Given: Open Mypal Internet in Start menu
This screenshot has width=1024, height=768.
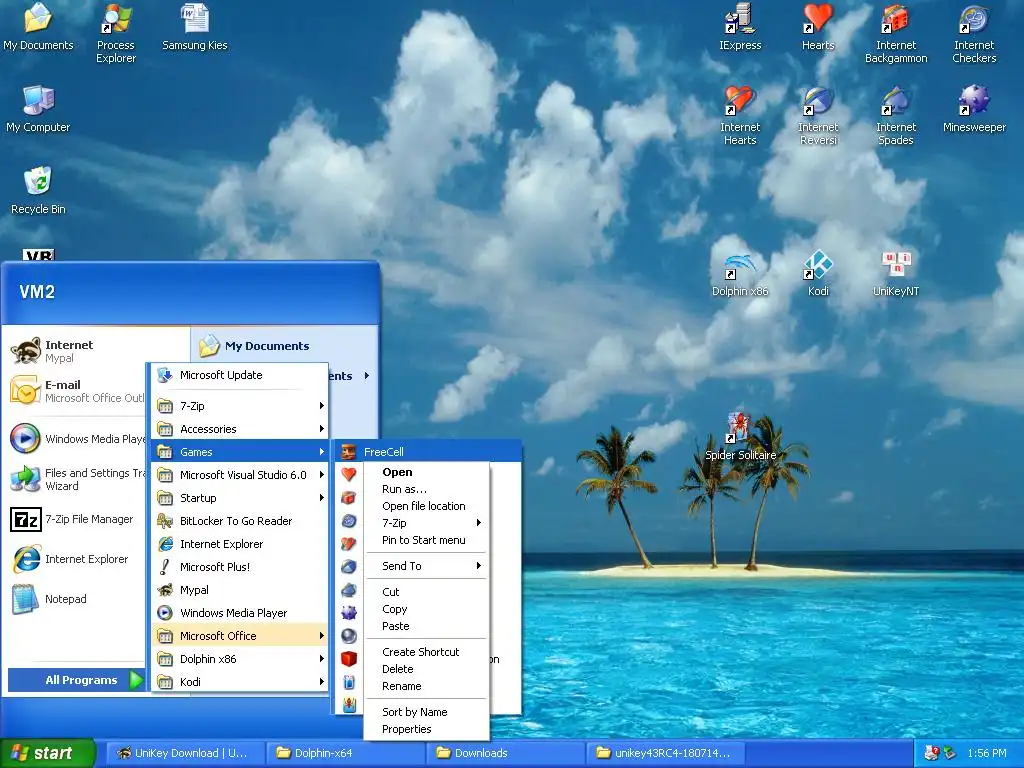Looking at the screenshot, I should 77,351.
